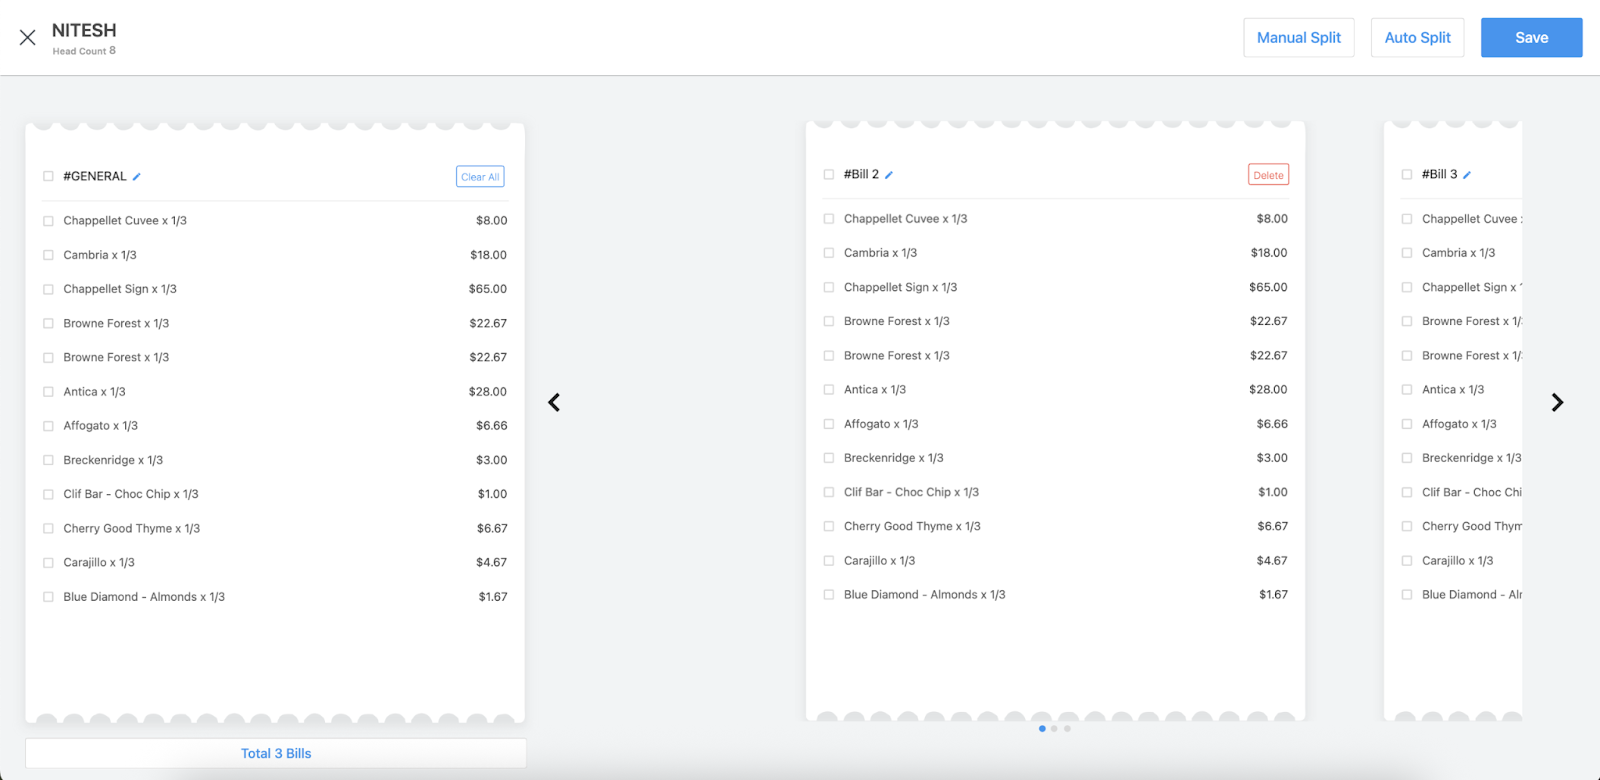Rename #Bill 3 using its pencil icon

[x=1467, y=175]
